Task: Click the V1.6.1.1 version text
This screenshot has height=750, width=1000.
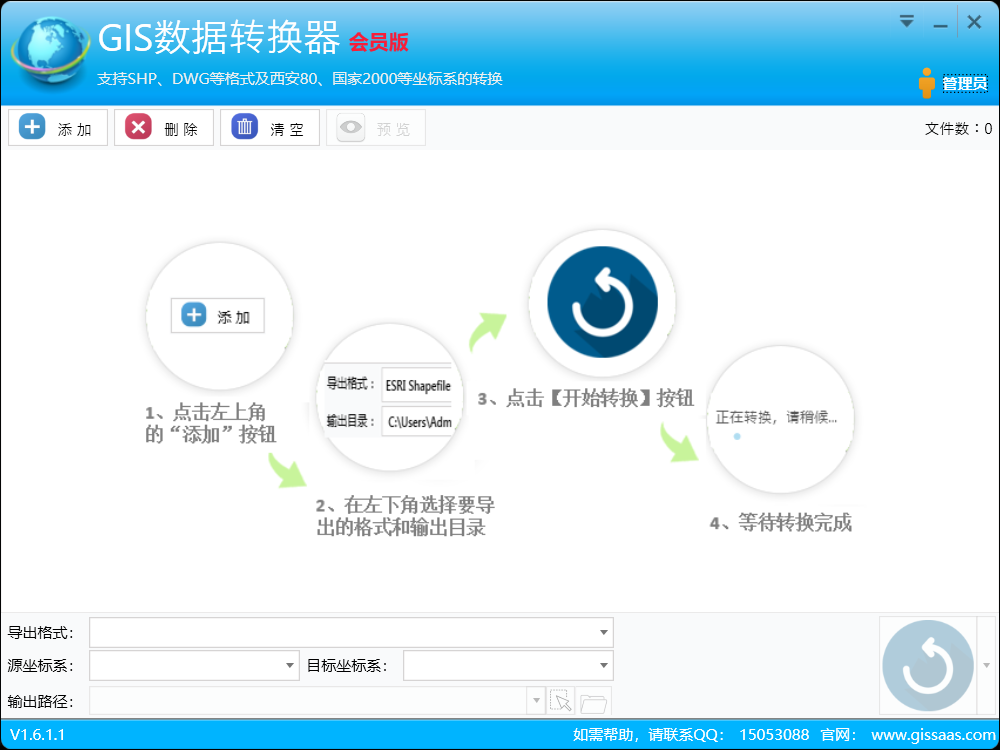Action: [38, 735]
